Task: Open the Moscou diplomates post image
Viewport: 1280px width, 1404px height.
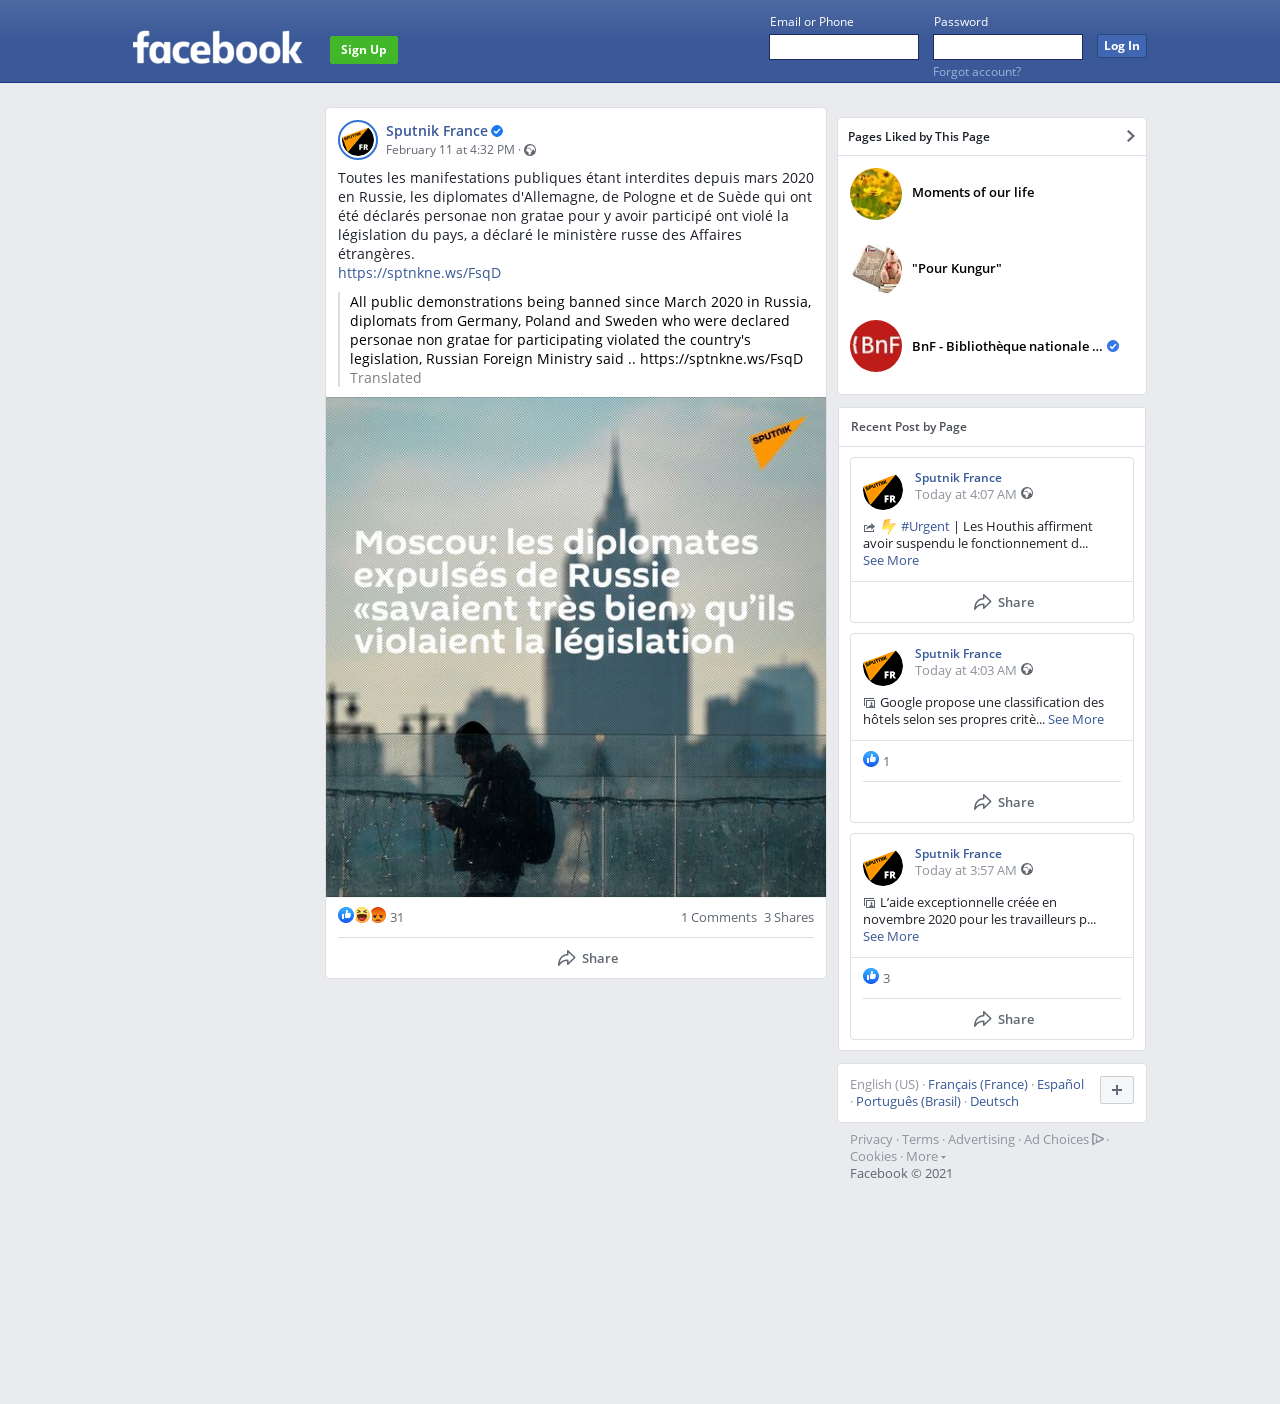Action: point(576,647)
